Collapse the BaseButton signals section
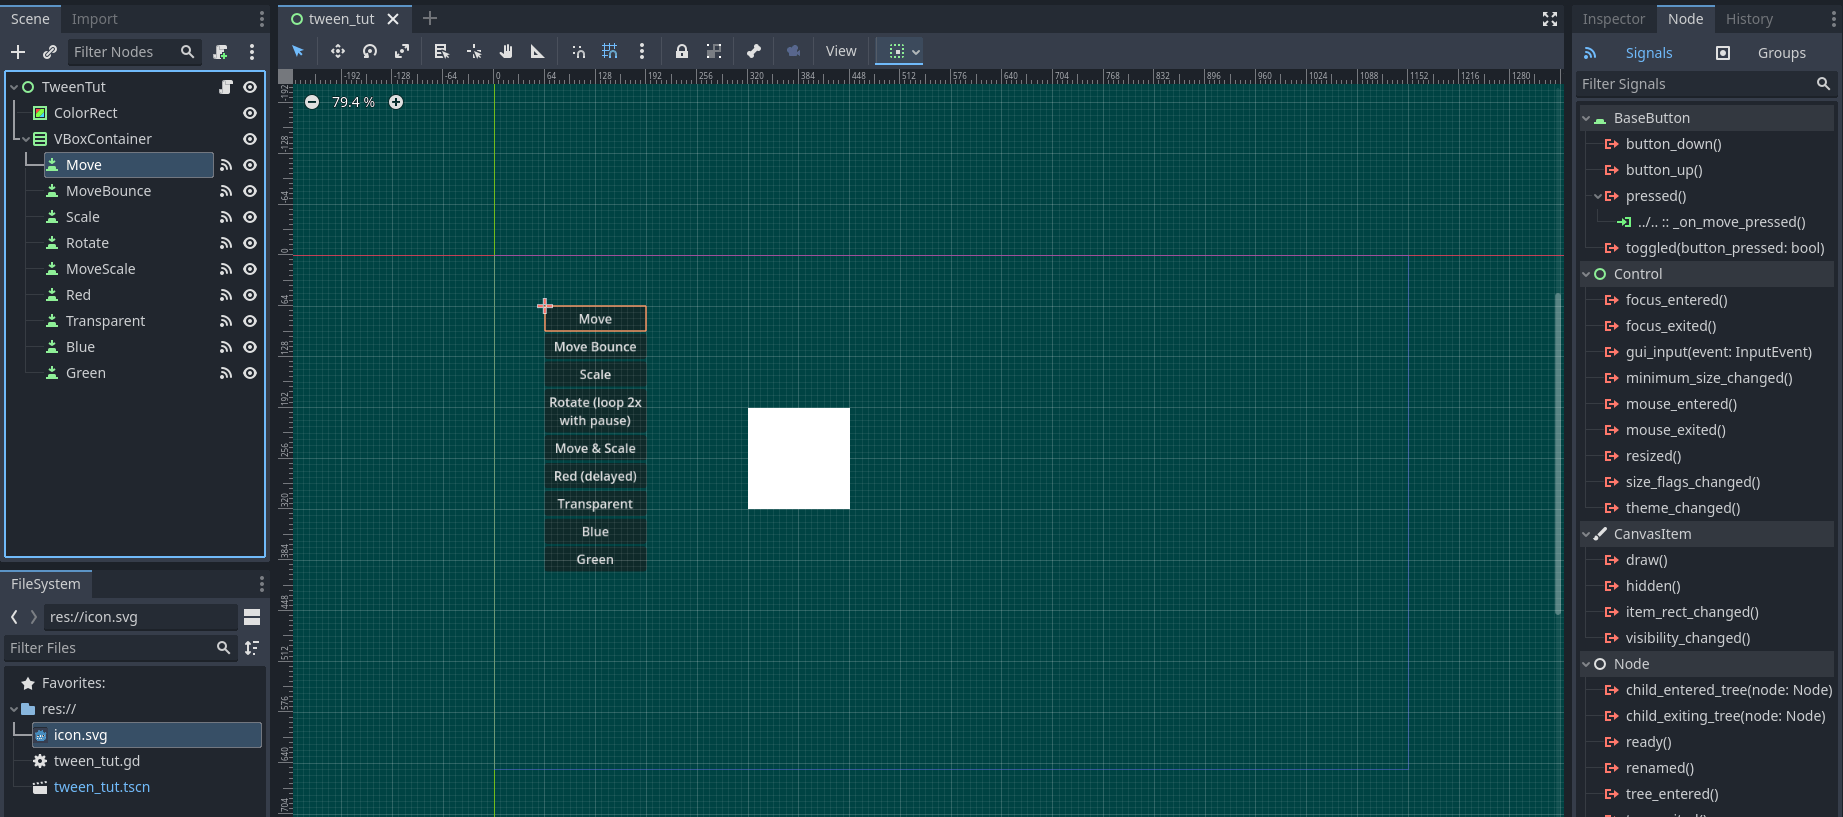The image size is (1843, 817). coord(1586,118)
